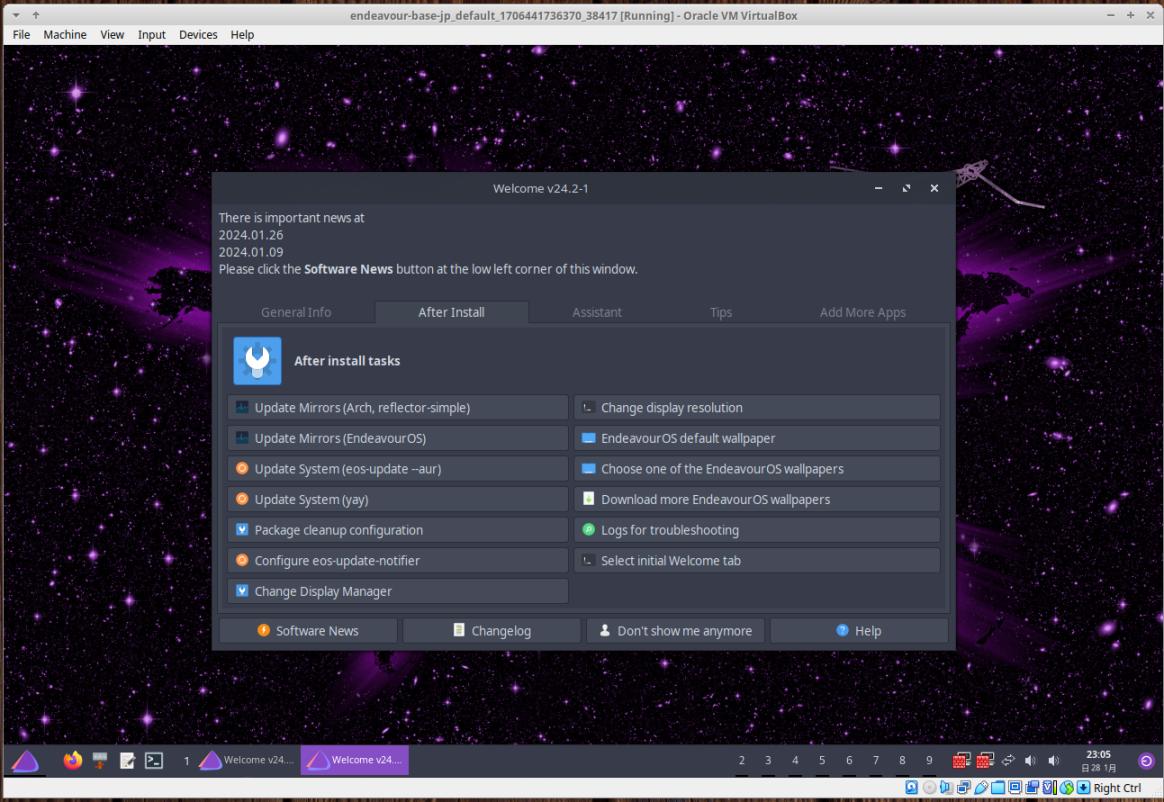Click VirtualBox network adapters status icon
The width and height of the screenshot is (1164, 802).
964,788
